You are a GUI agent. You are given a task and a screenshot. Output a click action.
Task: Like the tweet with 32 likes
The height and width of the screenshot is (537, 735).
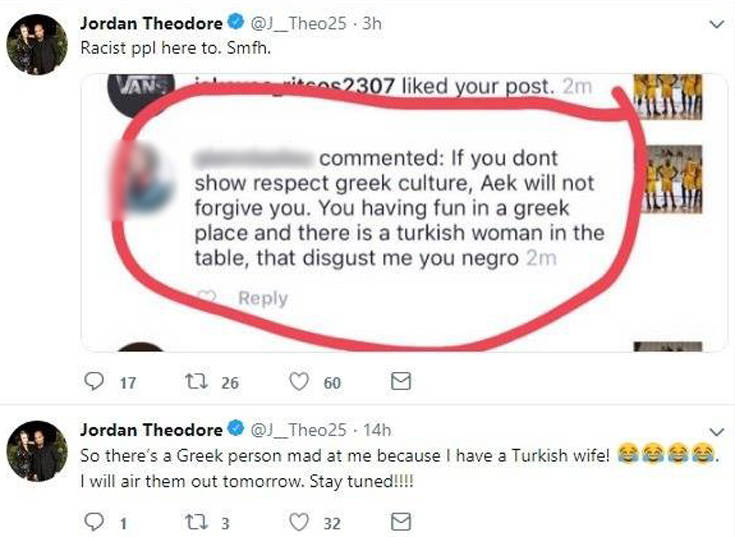pos(299,522)
